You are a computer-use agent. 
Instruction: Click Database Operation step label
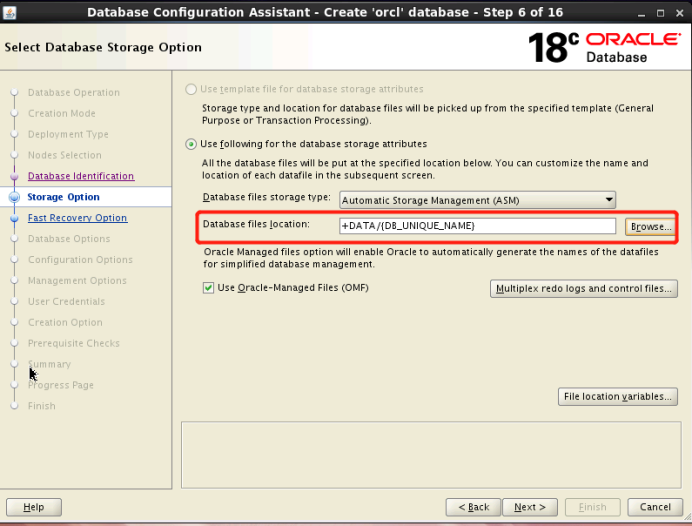pyautogui.click(x=74, y=93)
